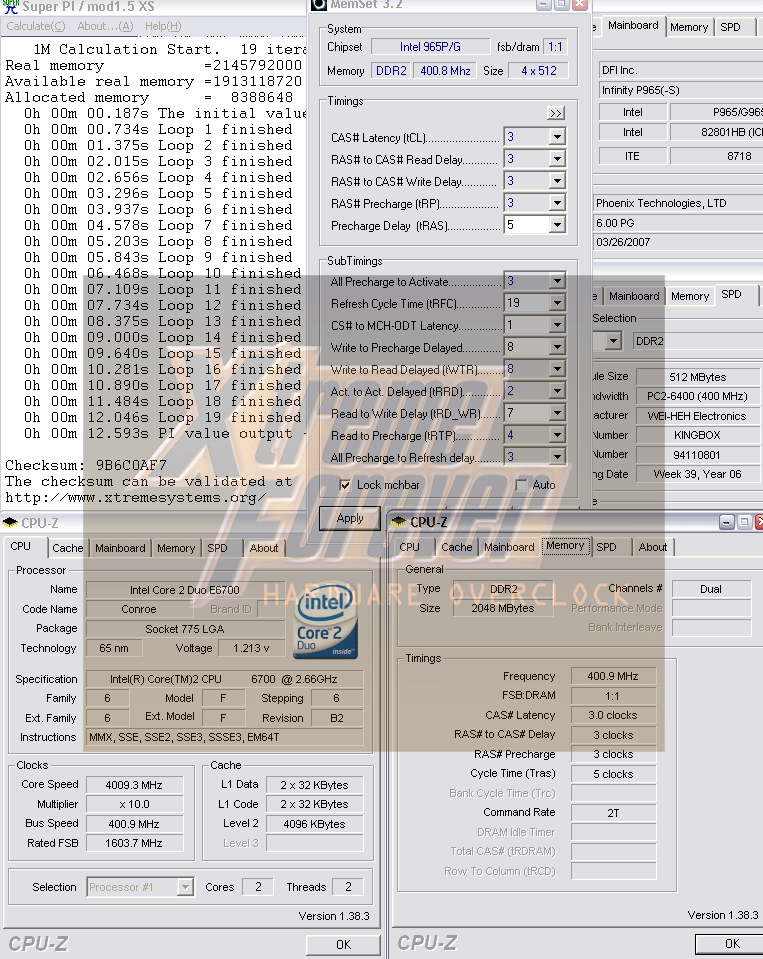Viewport: 763px width, 959px height.
Task: Minimize the MemSet window
Action: (543, 5)
